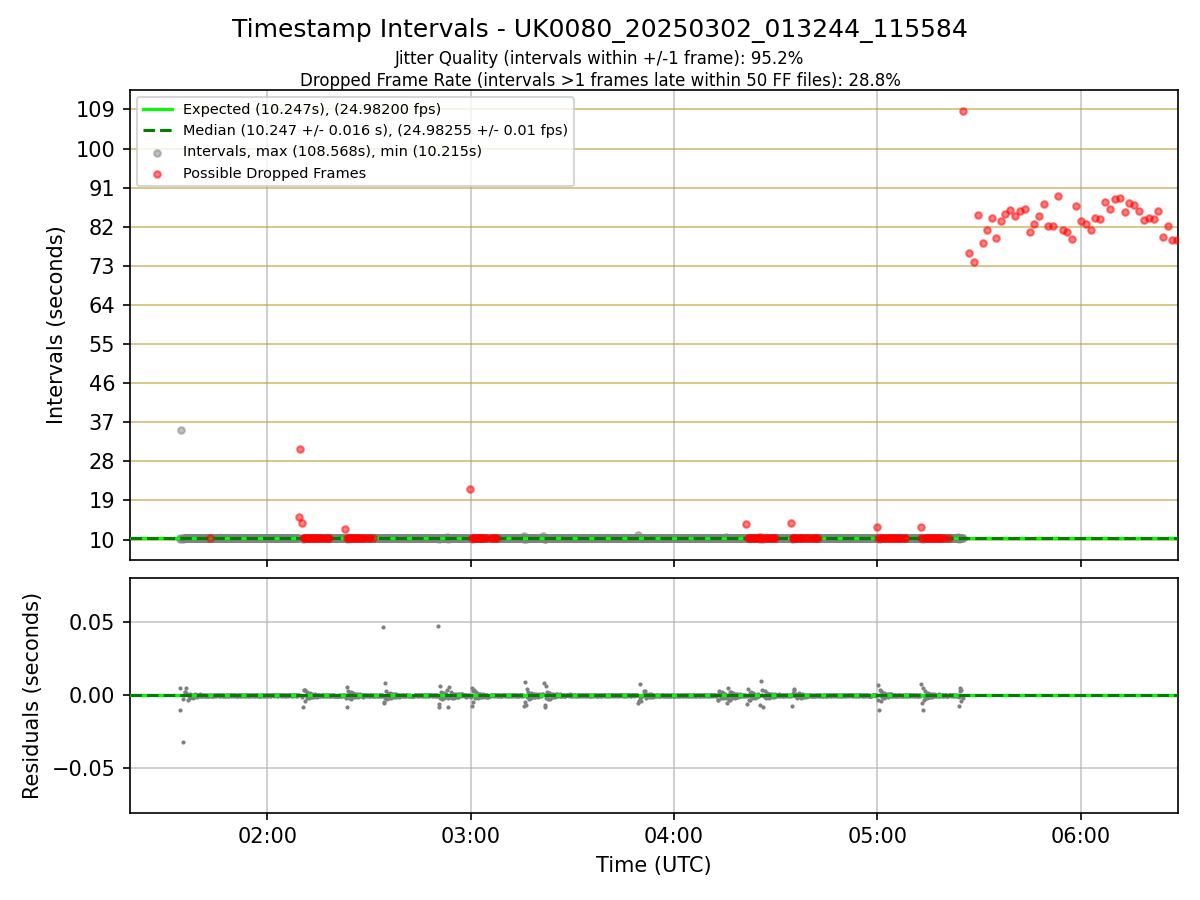1200x900 pixels.
Task: Click the 100 y-axis tick label
Action: click(97, 149)
